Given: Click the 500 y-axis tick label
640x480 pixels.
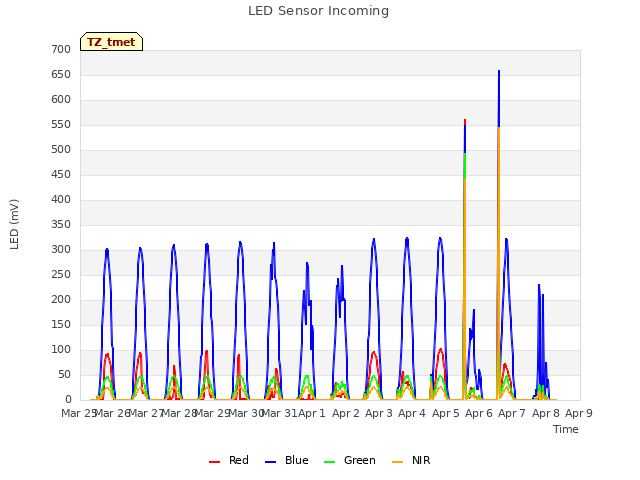Looking at the screenshot, I should click(x=61, y=149).
